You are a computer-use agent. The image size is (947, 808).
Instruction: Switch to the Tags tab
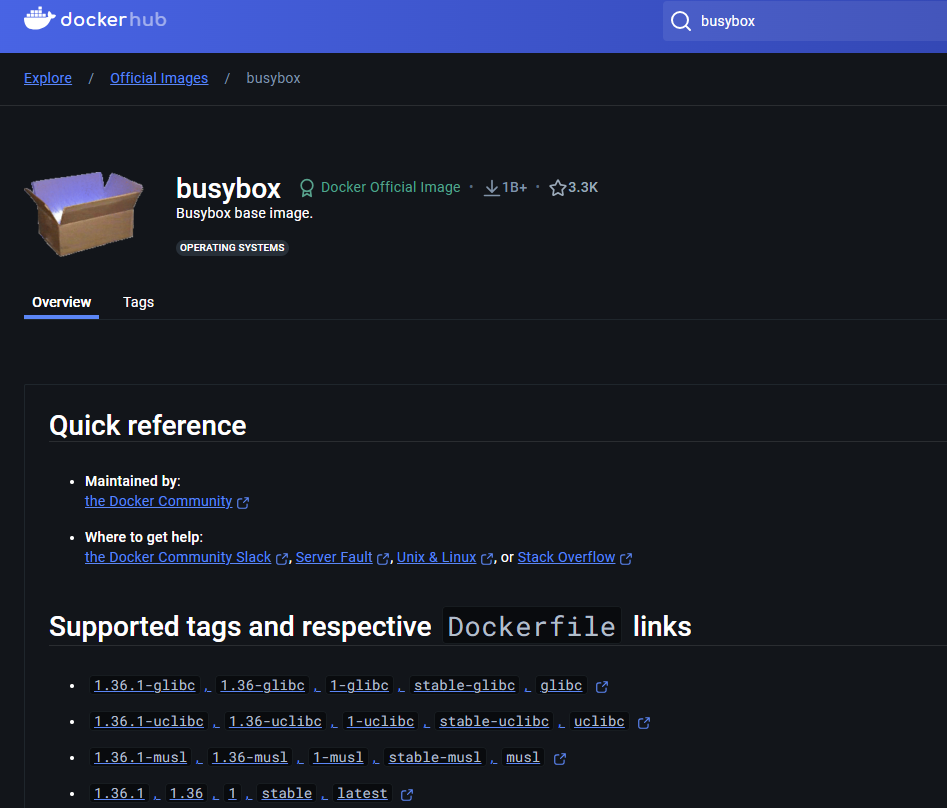138,302
